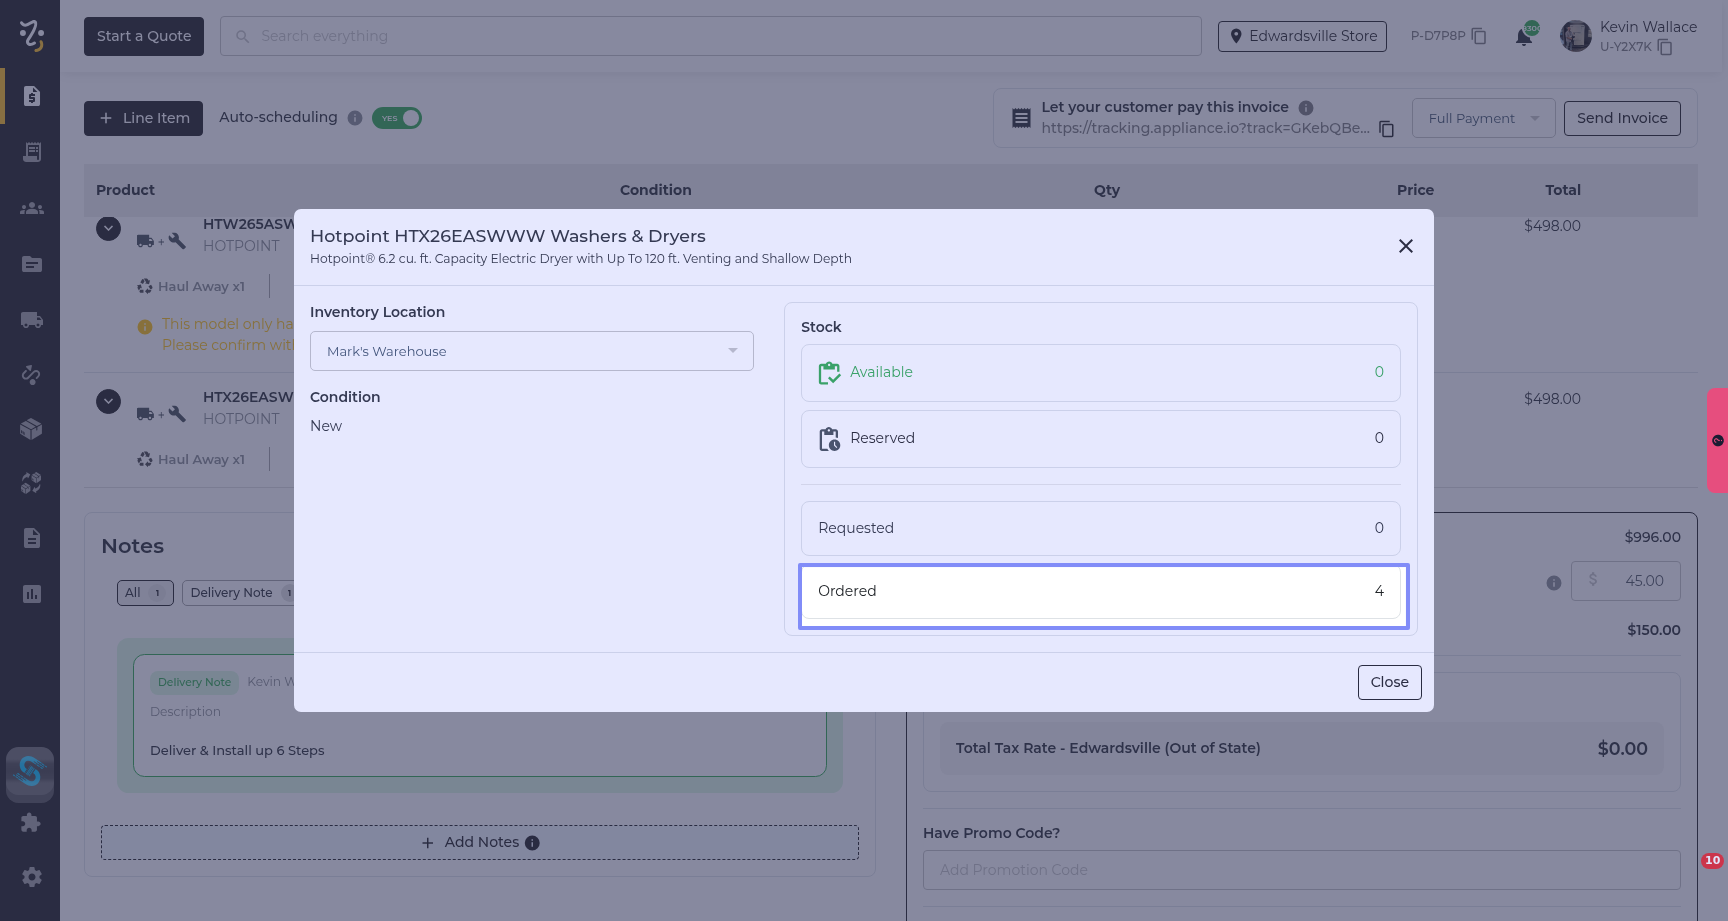Open the delivery truck sidebar icon
Image resolution: width=1728 pixels, height=921 pixels.
(x=32, y=320)
